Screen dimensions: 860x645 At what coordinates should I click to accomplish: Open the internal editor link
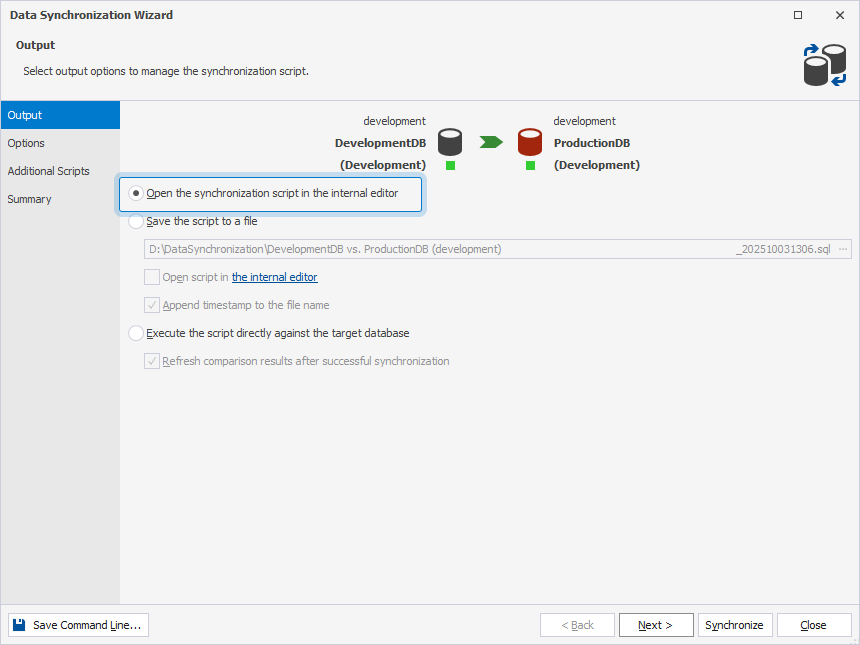274,277
